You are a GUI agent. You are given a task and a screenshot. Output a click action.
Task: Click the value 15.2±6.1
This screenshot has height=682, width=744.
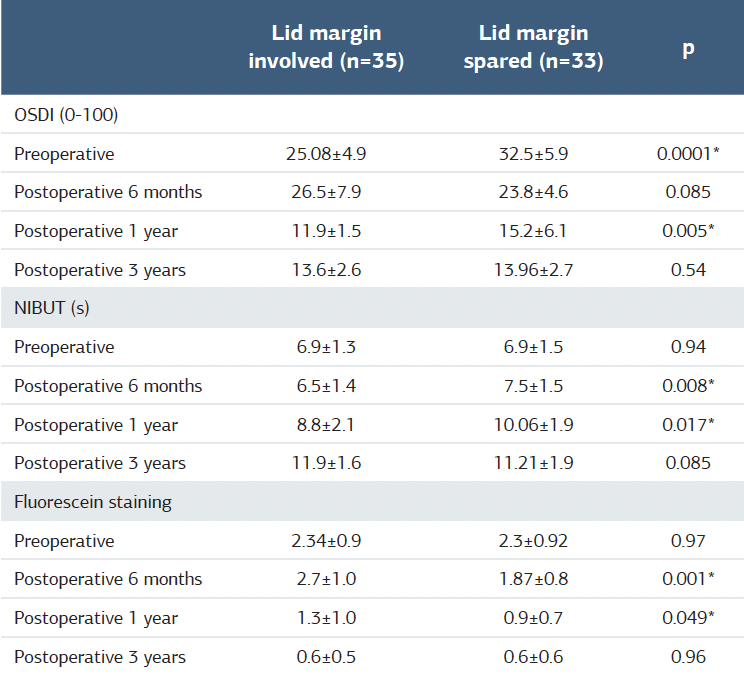[x=533, y=231]
